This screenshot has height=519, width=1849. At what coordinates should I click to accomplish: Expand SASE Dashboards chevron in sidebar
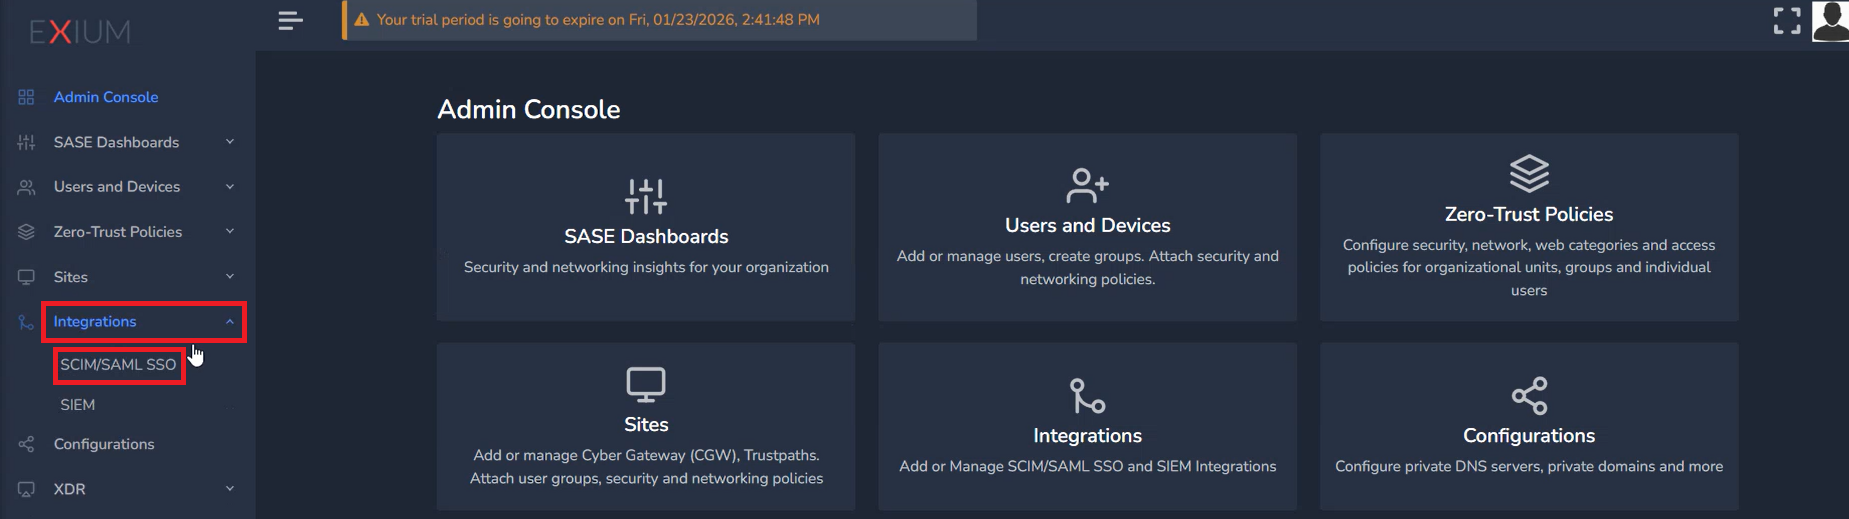pos(230,142)
